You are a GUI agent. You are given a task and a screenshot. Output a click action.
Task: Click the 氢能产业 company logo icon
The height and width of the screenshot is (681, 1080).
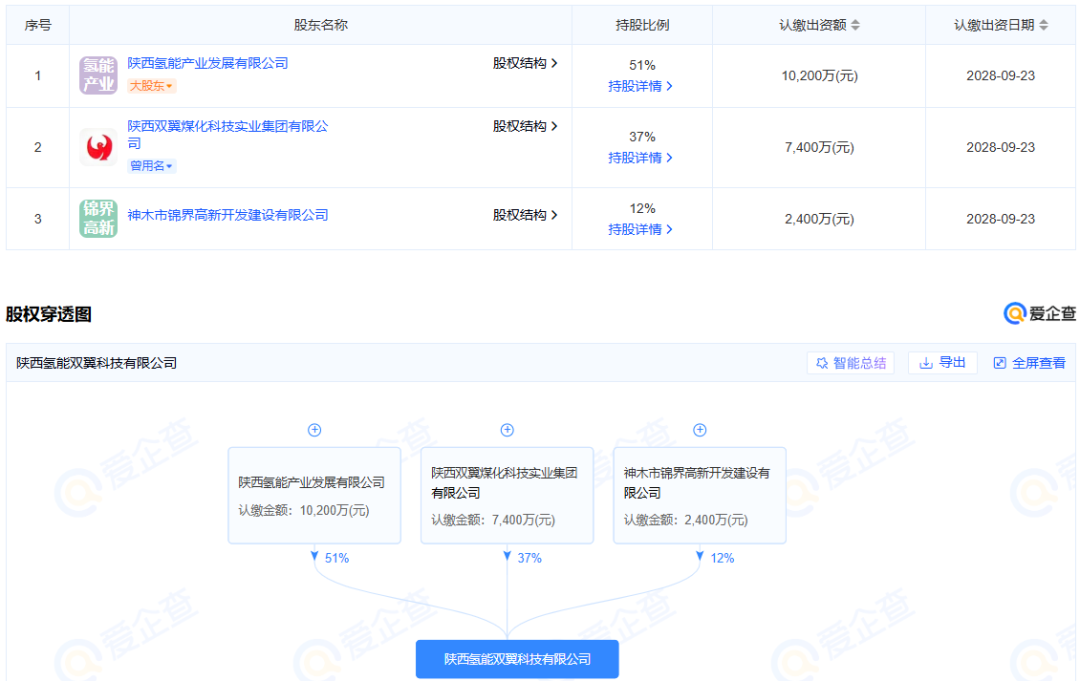coord(98,75)
